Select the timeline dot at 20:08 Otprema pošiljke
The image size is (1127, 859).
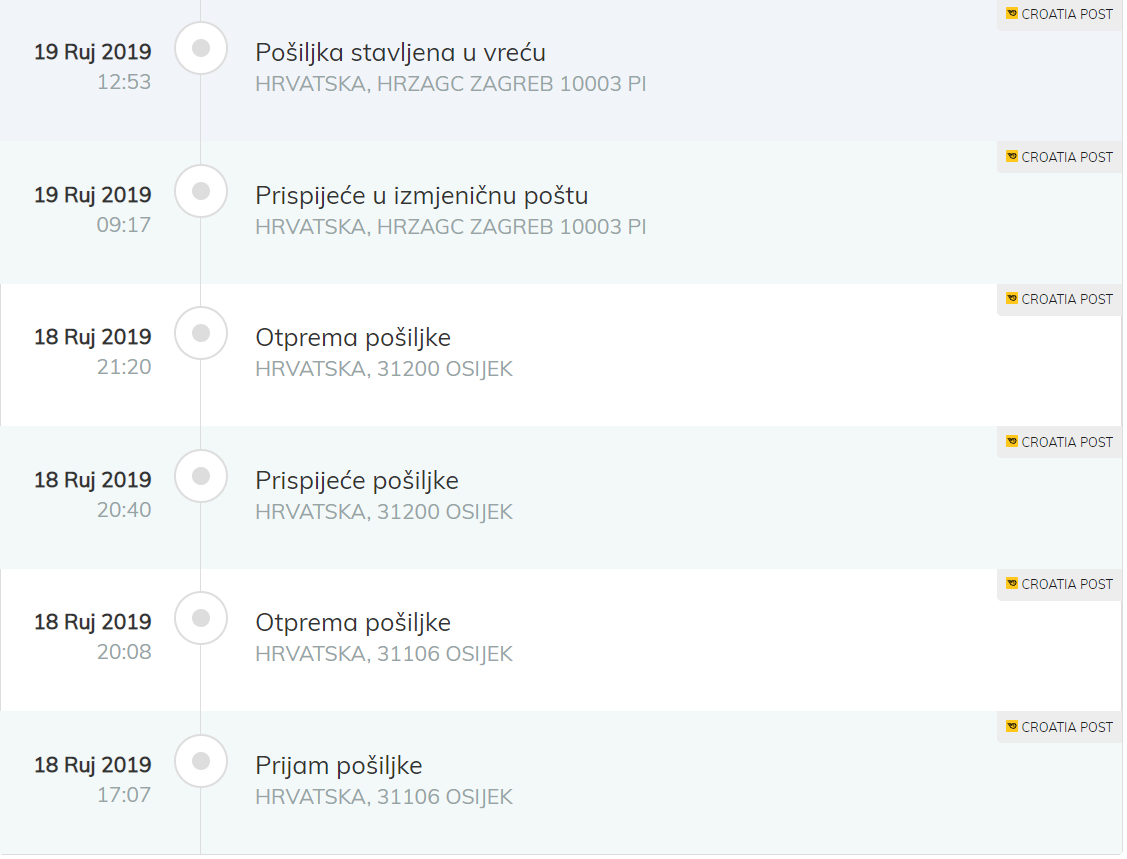(201, 618)
